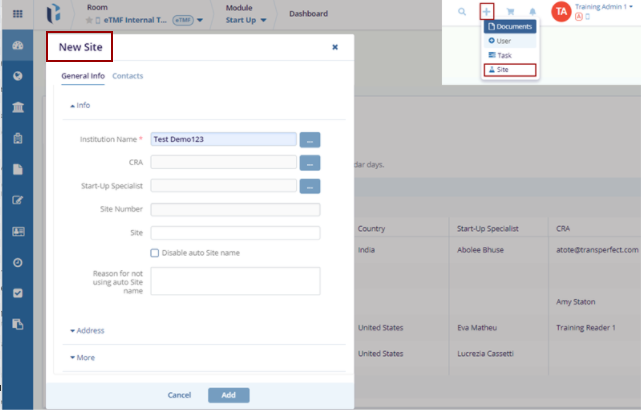Screen dimensions: 641x410
Task: Open the shopping cart icon
Action: [510, 12]
